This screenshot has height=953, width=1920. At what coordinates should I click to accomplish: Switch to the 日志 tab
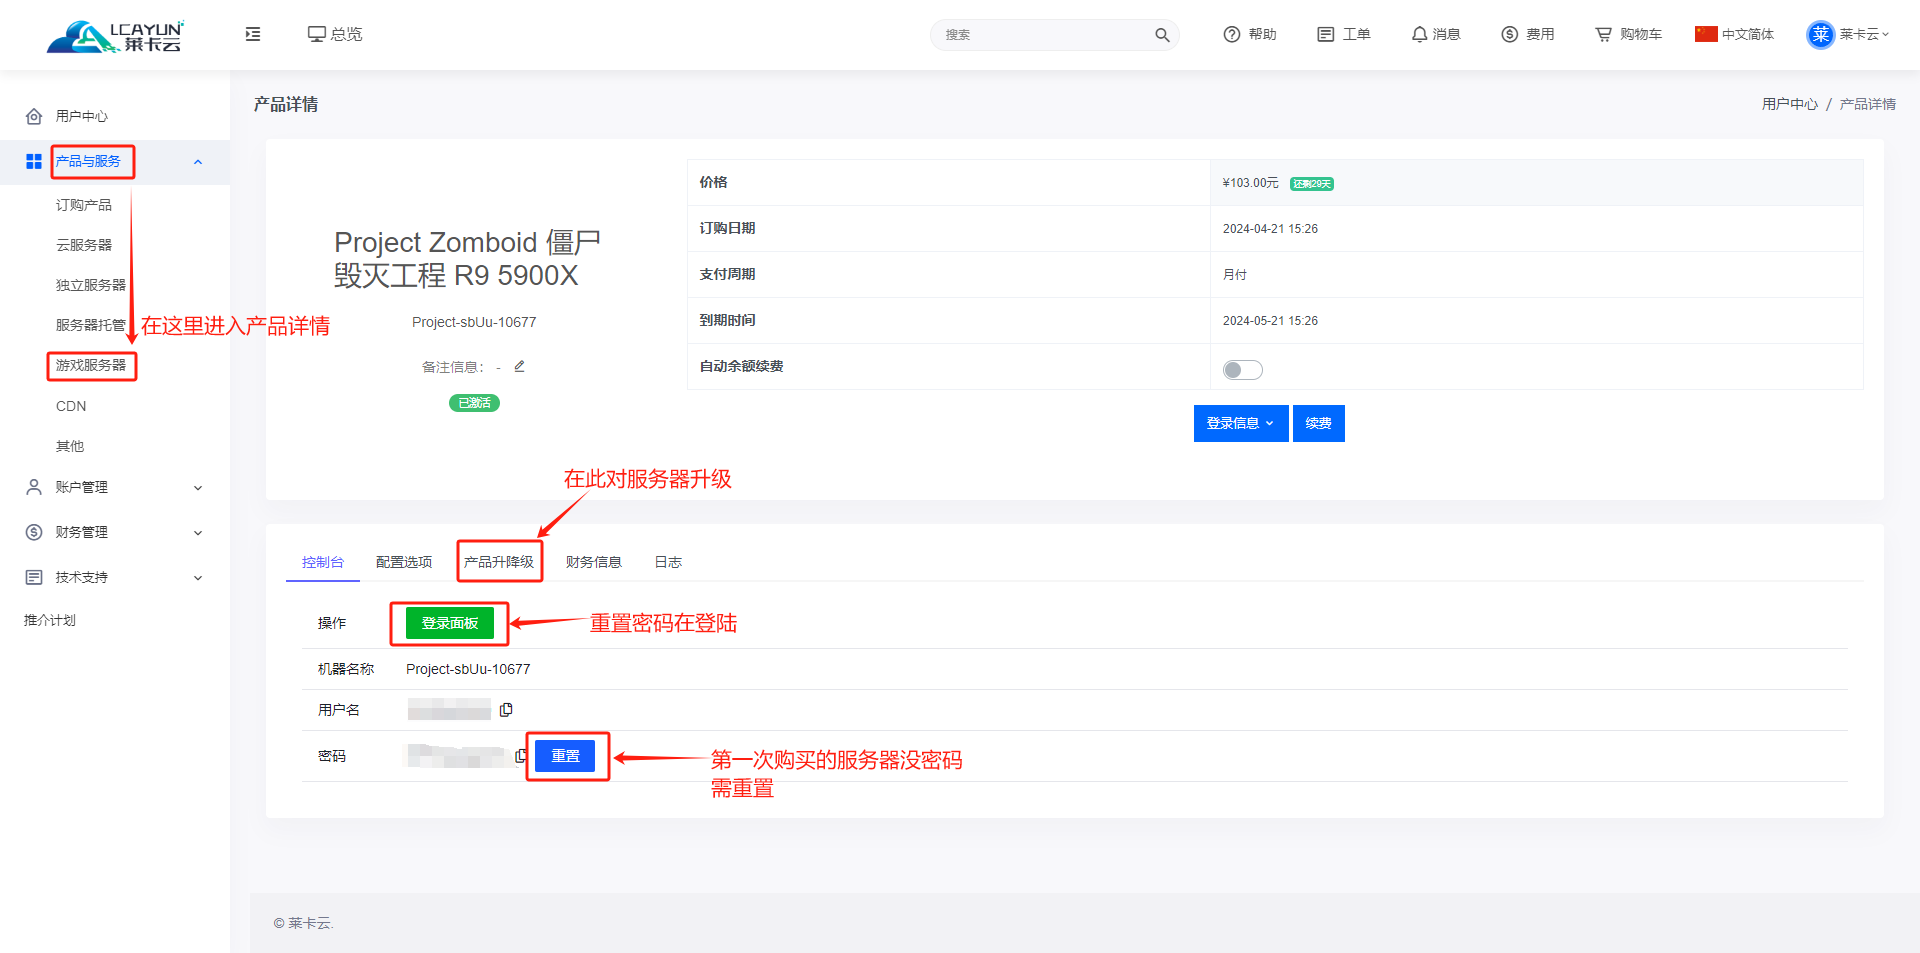tap(668, 562)
